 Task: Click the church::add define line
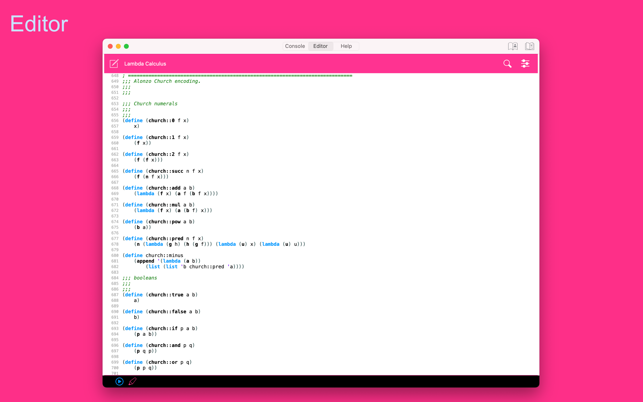click(158, 188)
